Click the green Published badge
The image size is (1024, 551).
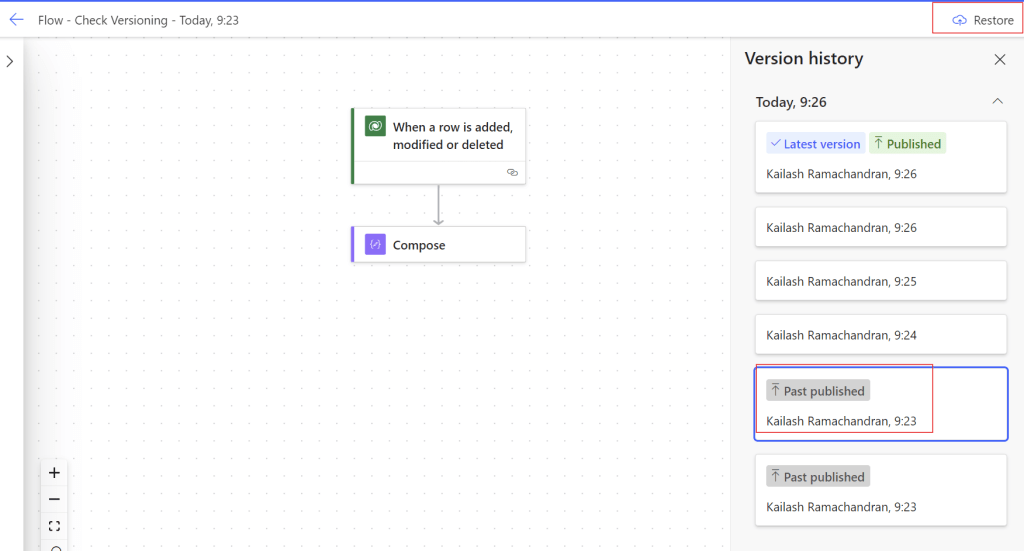click(906, 144)
